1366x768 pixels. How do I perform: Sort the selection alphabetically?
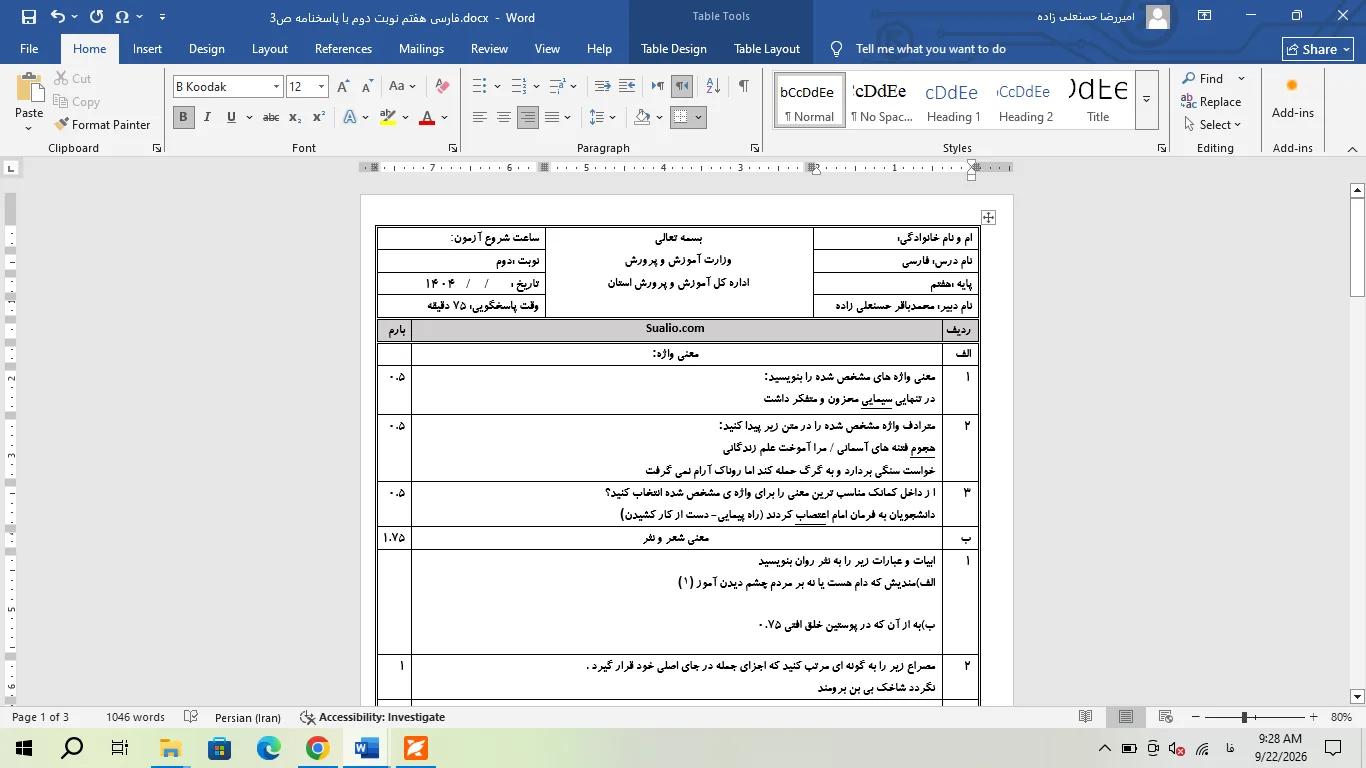711,86
